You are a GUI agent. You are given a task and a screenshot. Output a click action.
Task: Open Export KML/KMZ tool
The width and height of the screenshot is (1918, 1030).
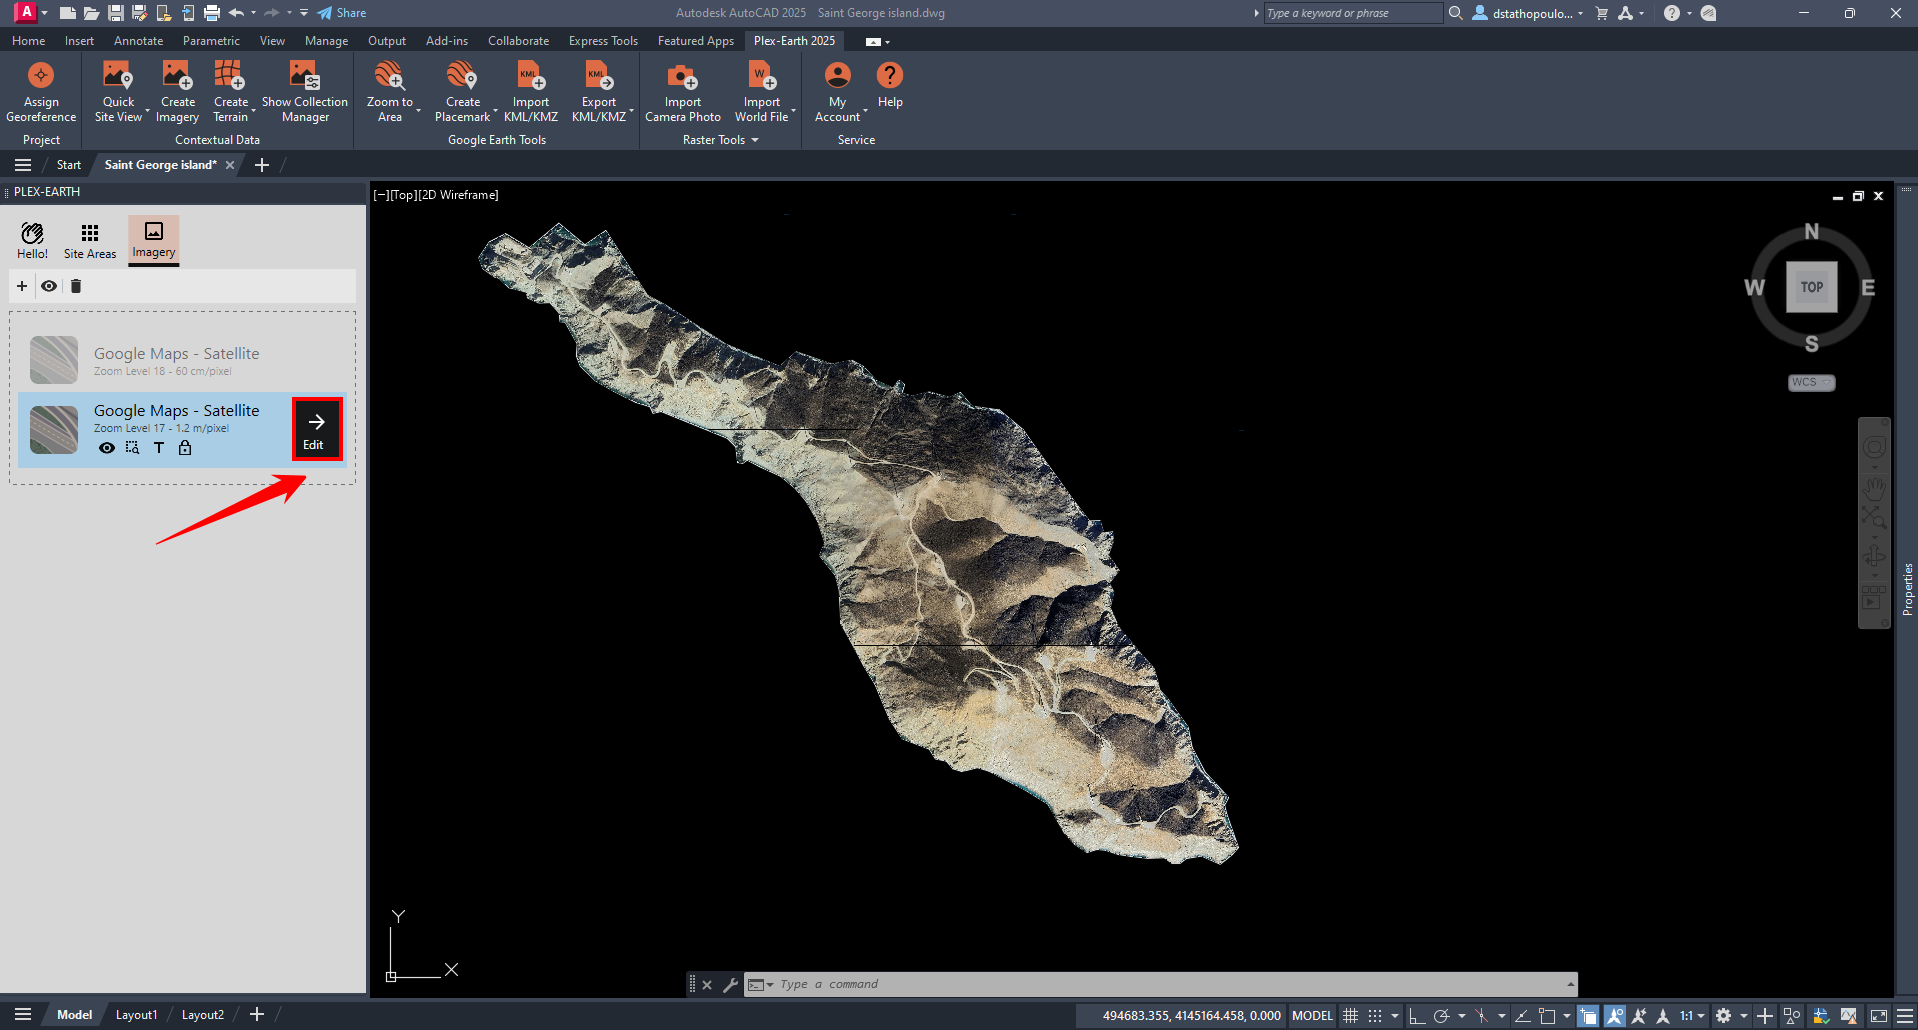point(599,91)
